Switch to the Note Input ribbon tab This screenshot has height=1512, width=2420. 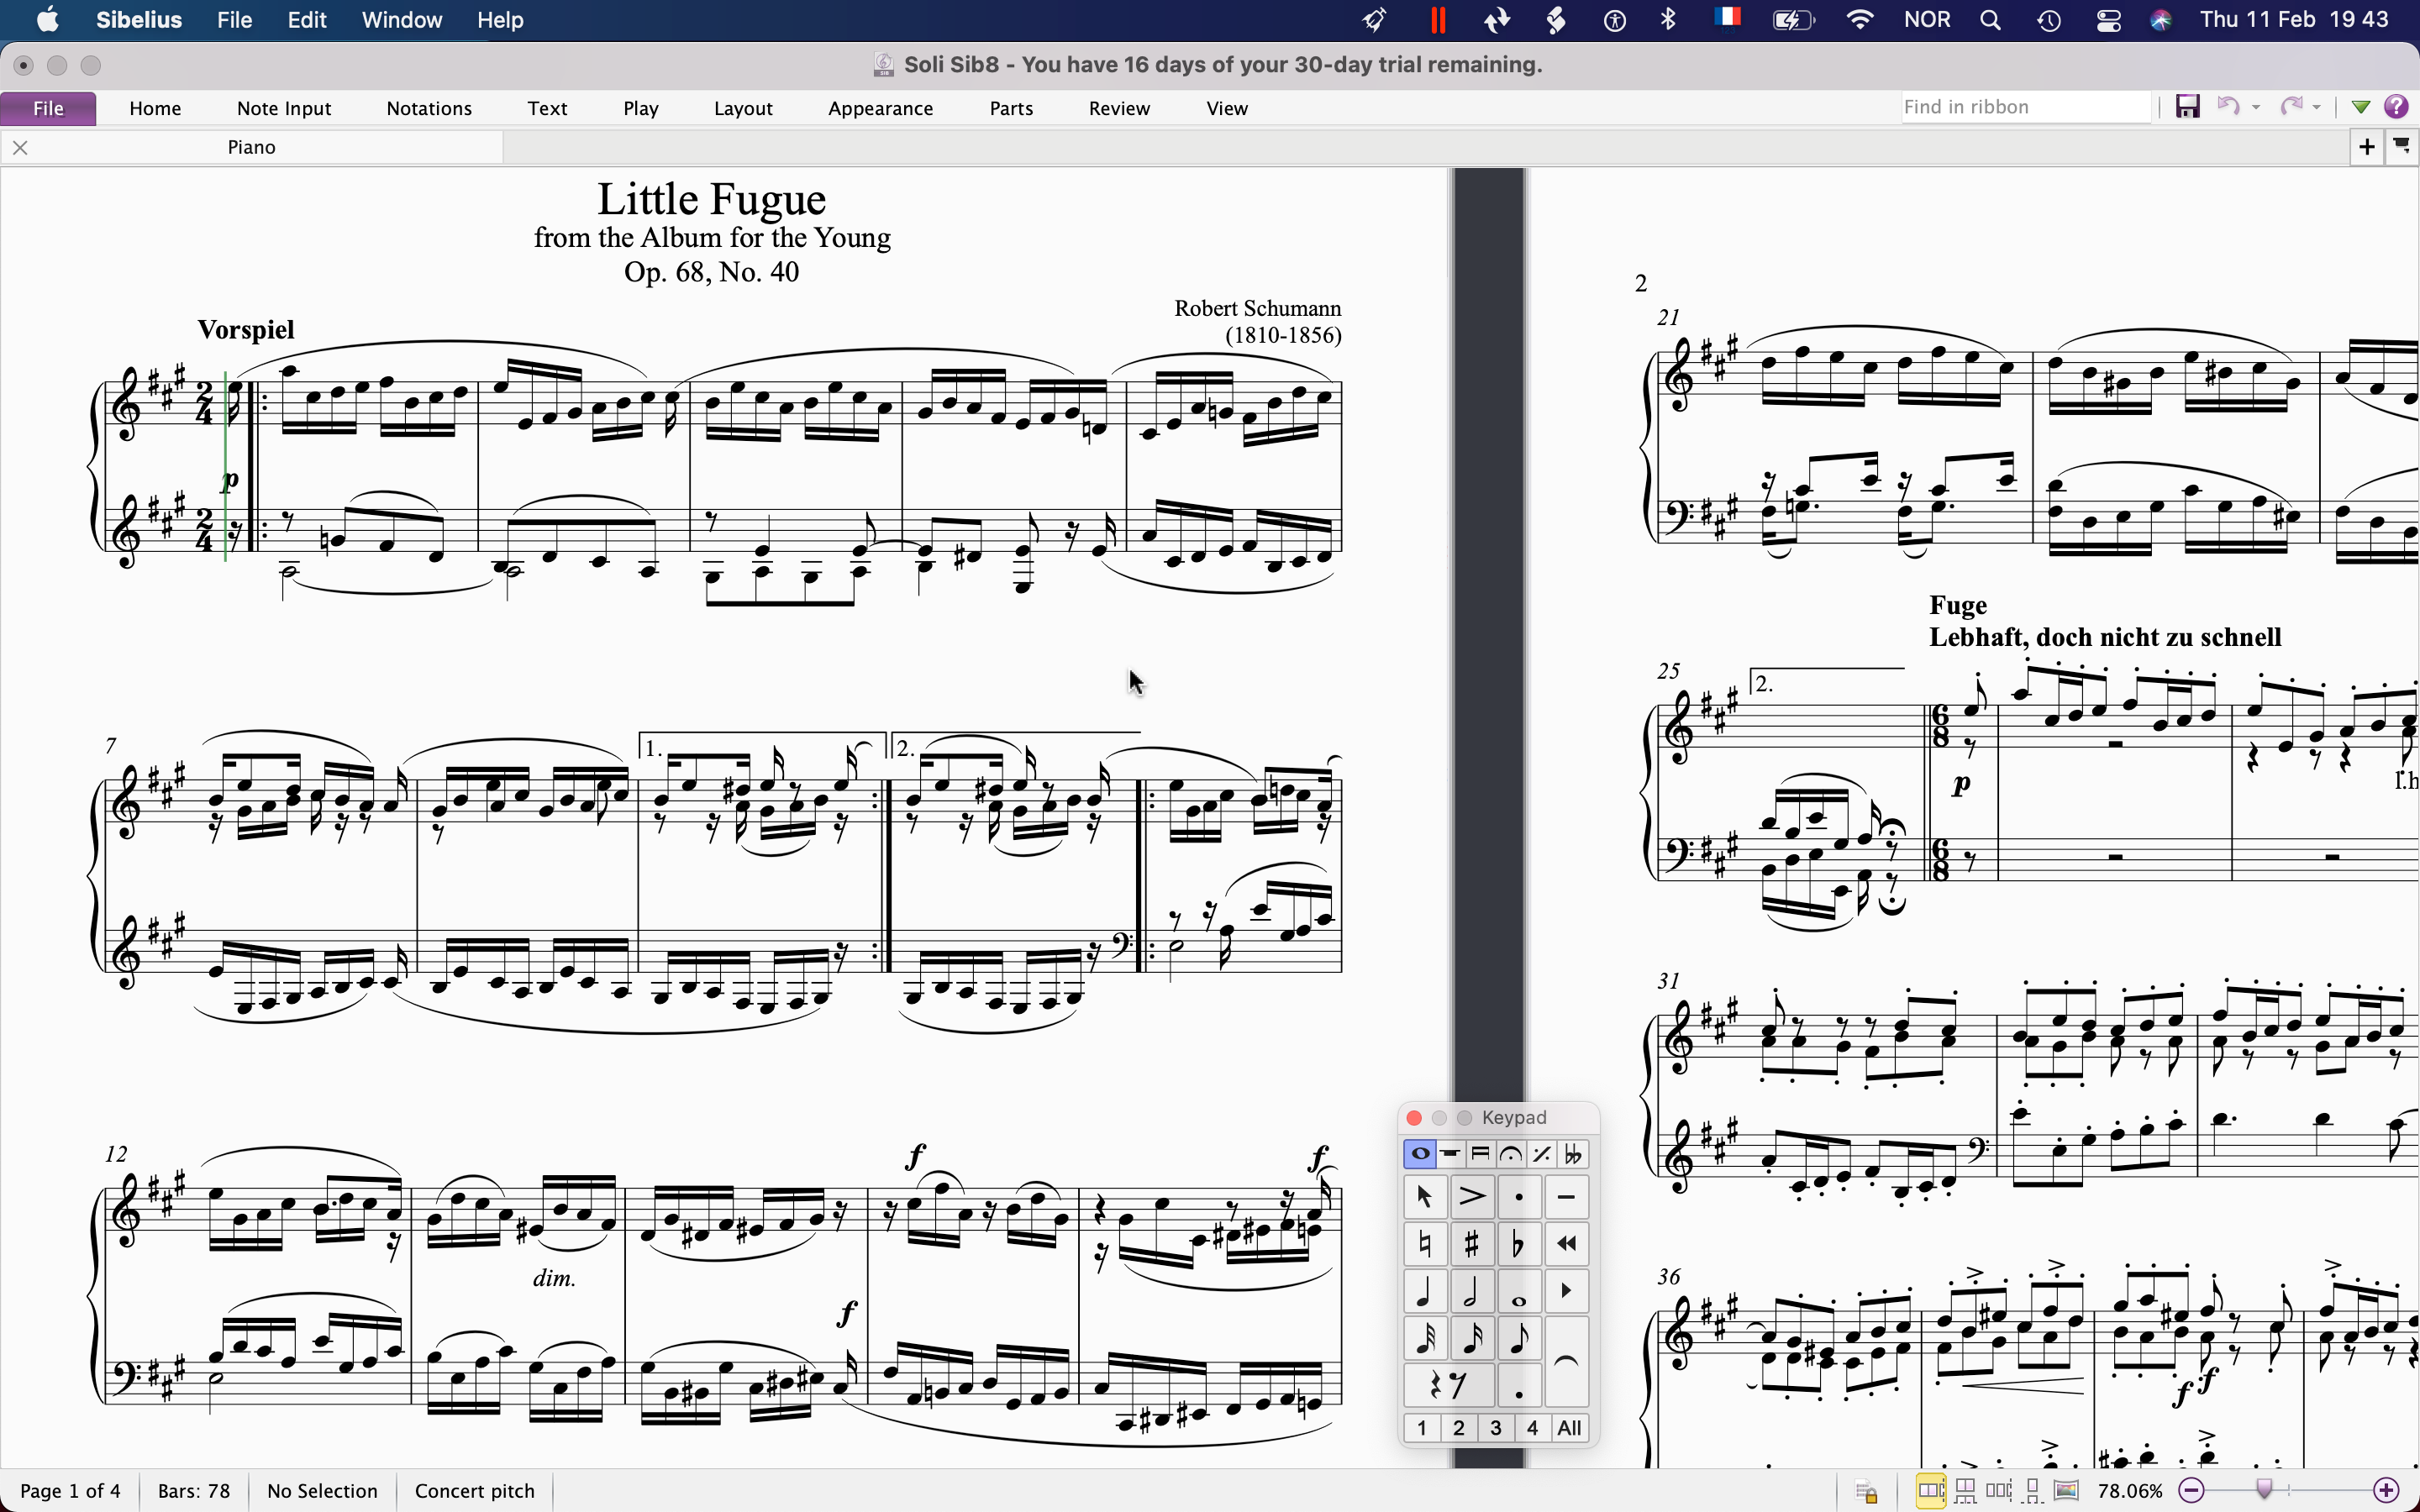click(284, 108)
